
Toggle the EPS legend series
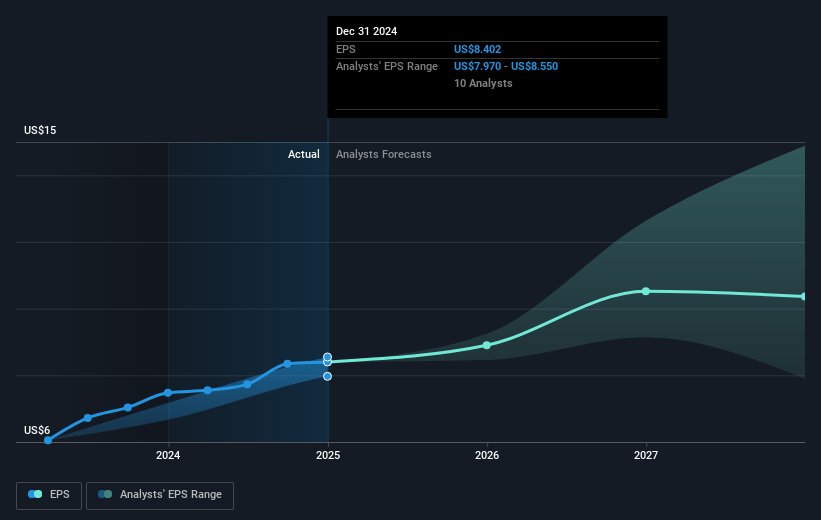[49, 495]
